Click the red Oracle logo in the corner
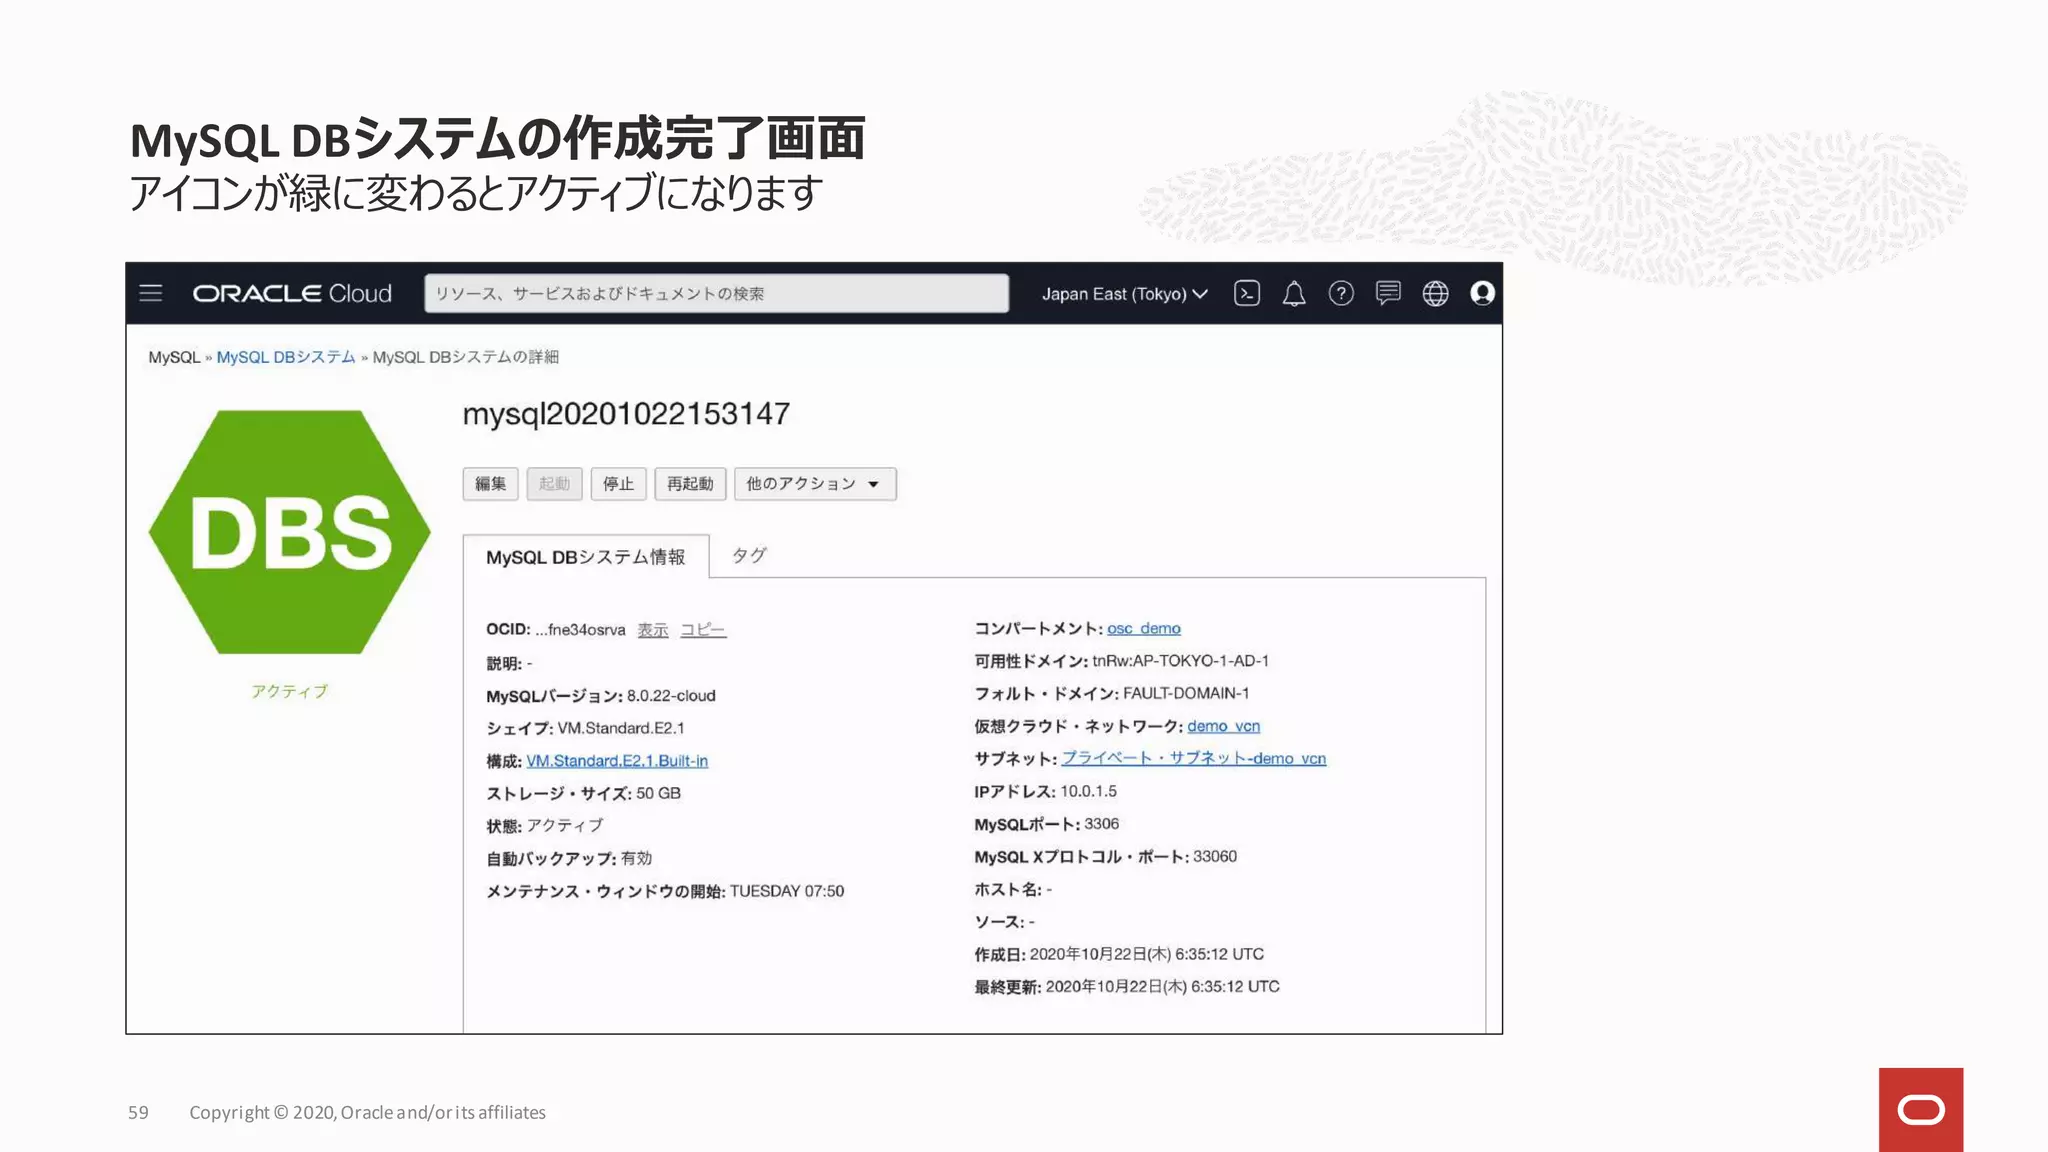This screenshot has width=2048, height=1152. (x=1920, y=1110)
